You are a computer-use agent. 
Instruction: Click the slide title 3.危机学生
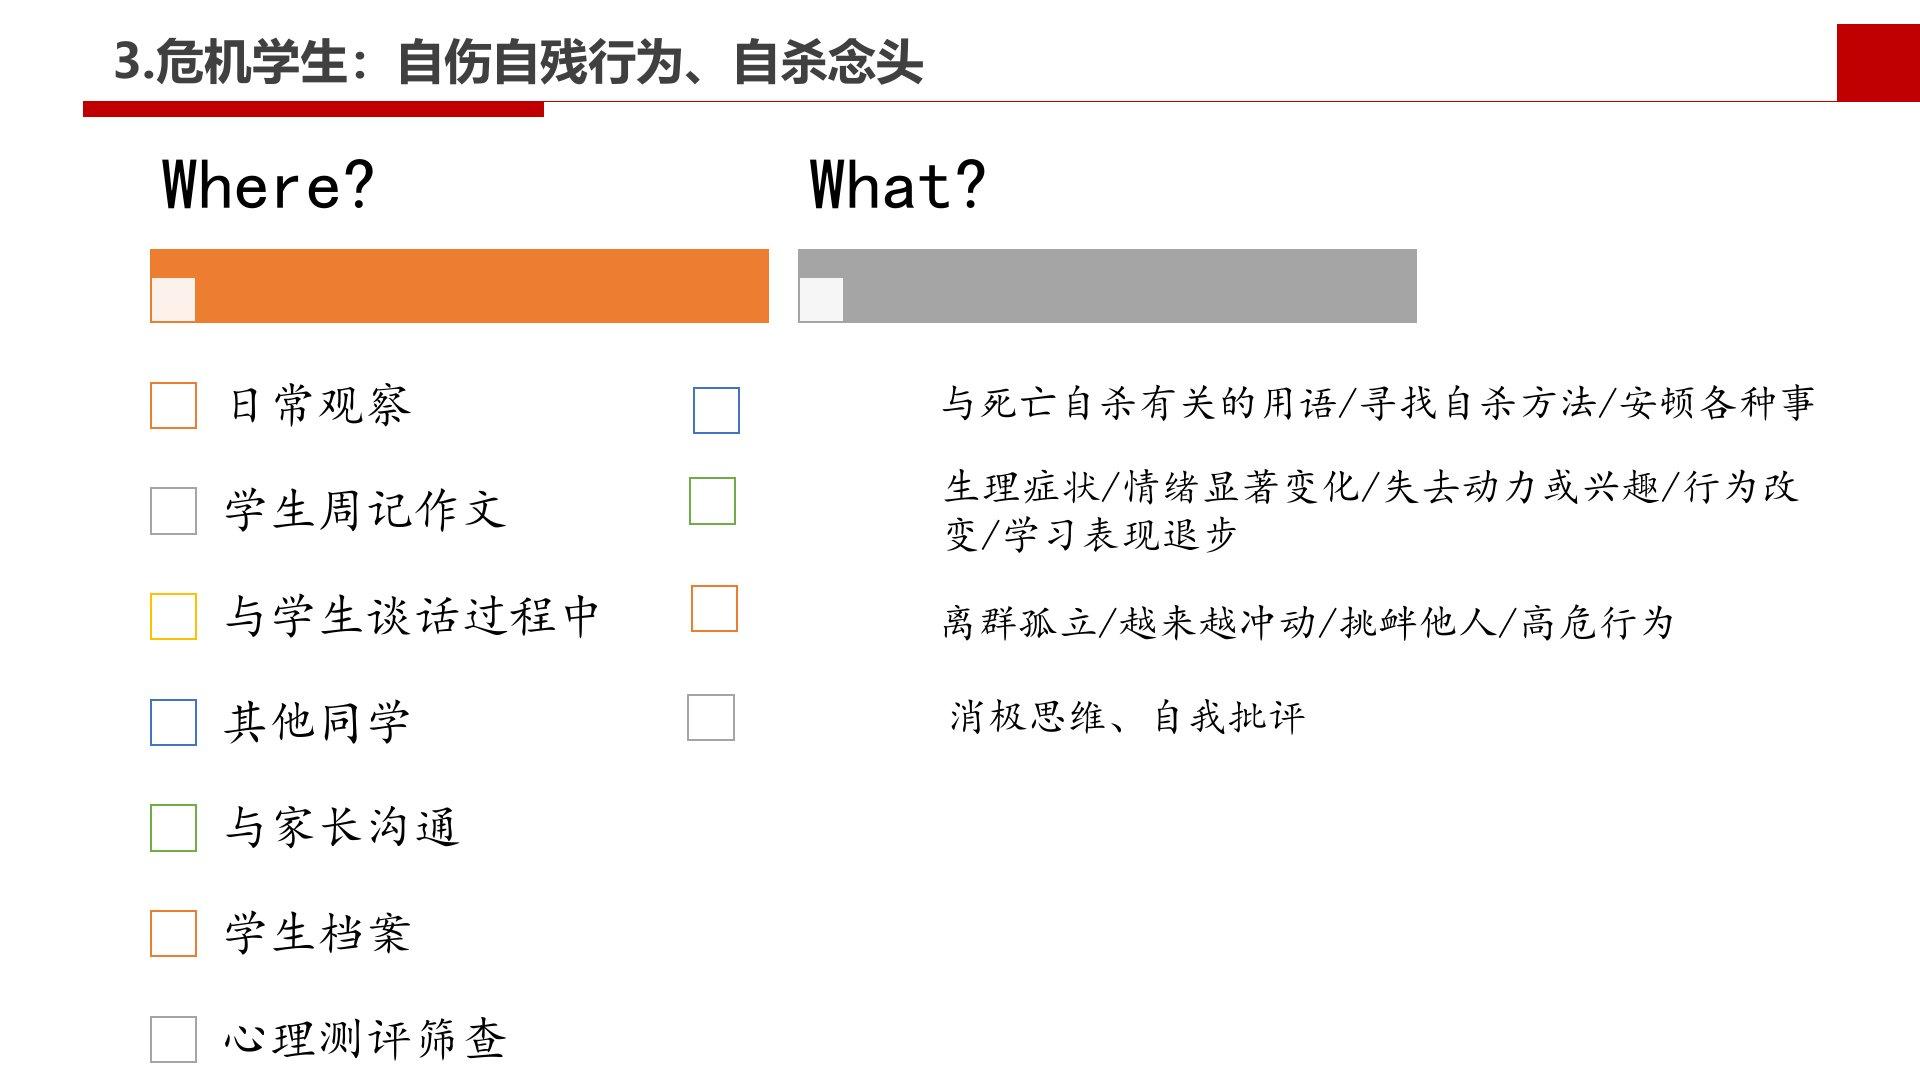coord(518,62)
